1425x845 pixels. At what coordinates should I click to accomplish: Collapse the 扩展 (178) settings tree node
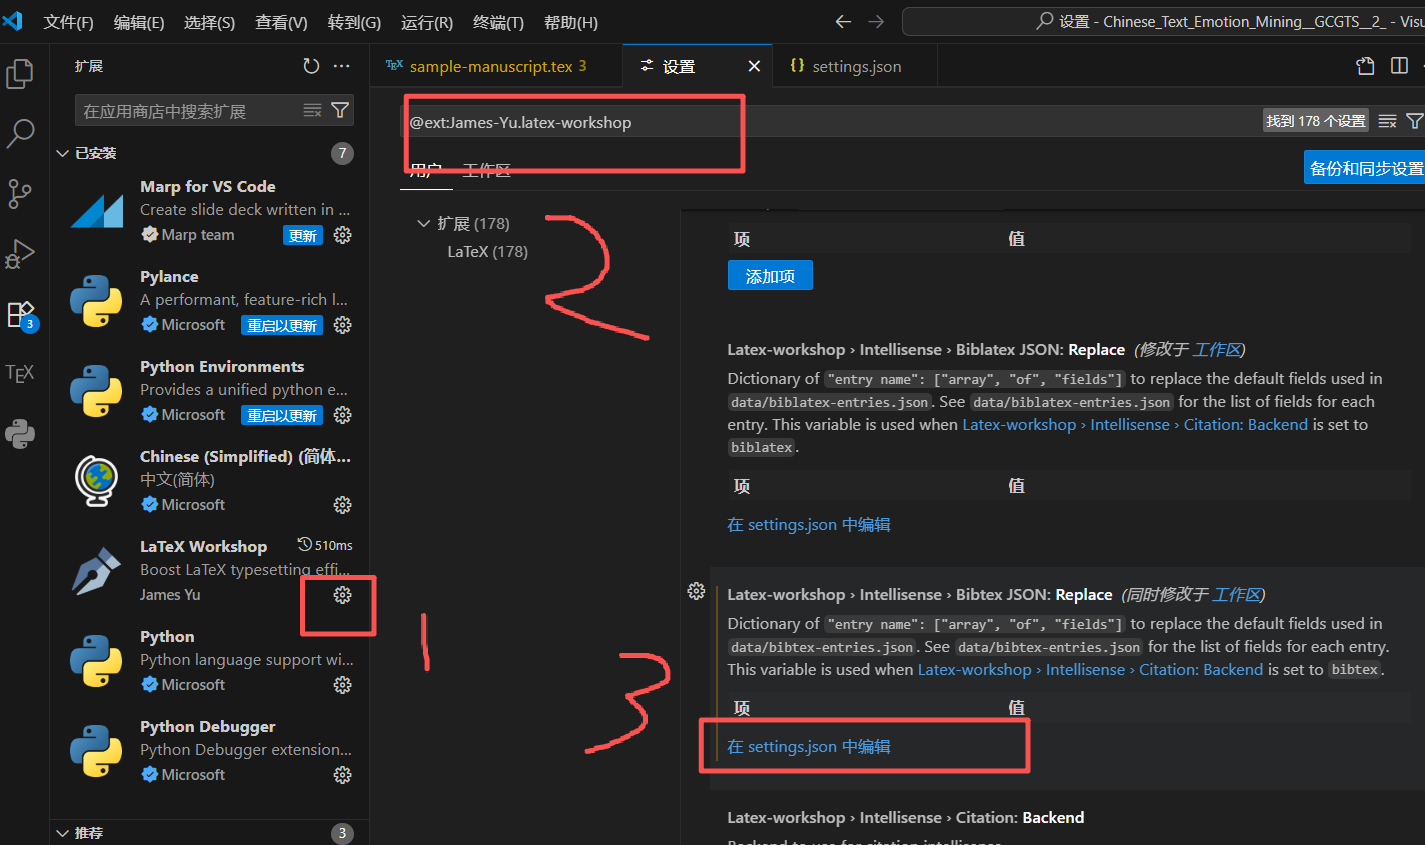coord(464,223)
